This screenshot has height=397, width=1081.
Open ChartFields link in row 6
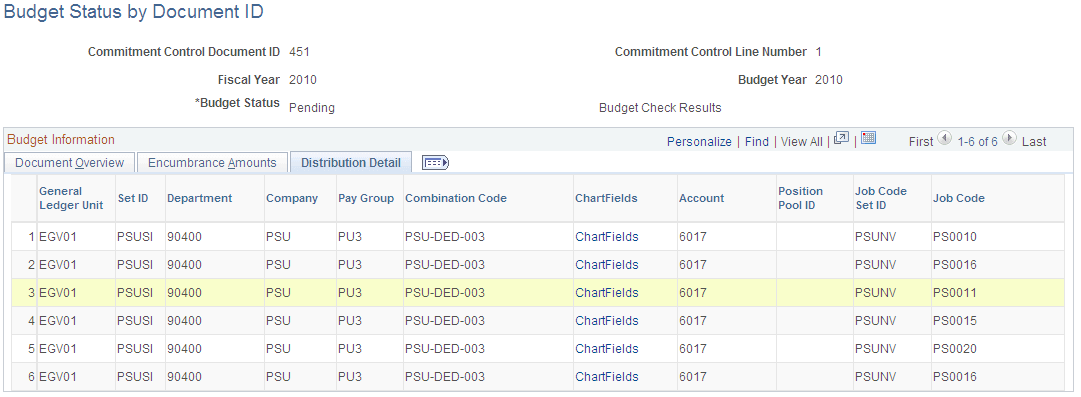click(x=607, y=377)
